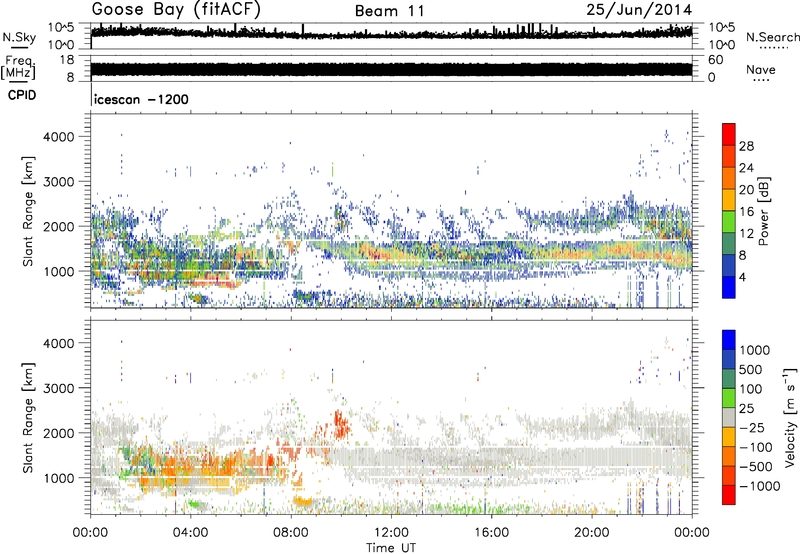Click the '04:00' time axis tick label
800x554 pixels.
tap(190, 533)
